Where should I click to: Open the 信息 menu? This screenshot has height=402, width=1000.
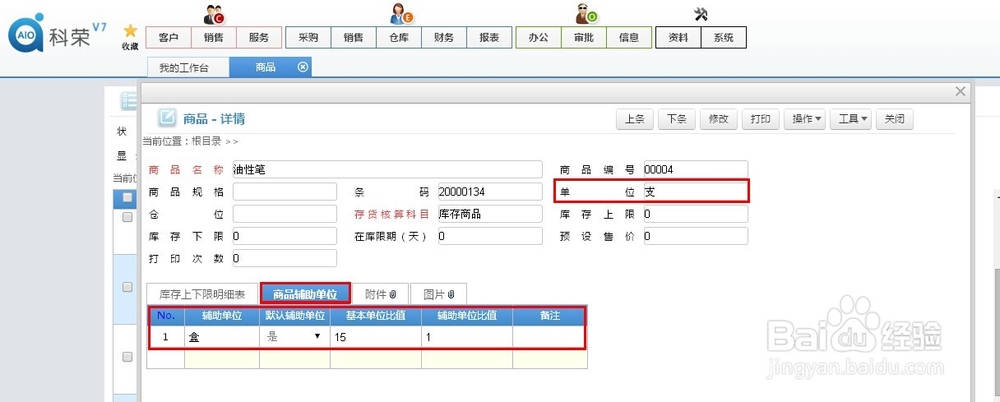point(629,38)
